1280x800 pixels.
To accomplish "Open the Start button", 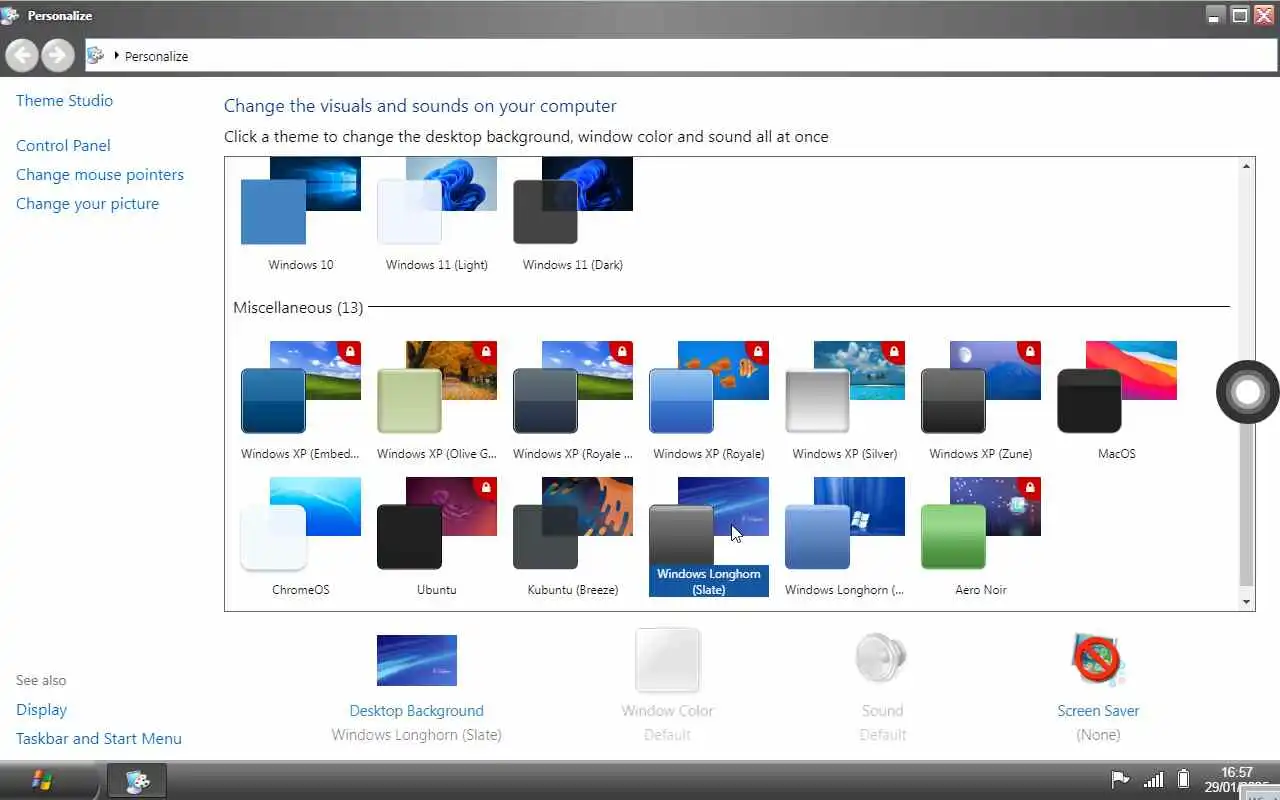I will point(44,780).
